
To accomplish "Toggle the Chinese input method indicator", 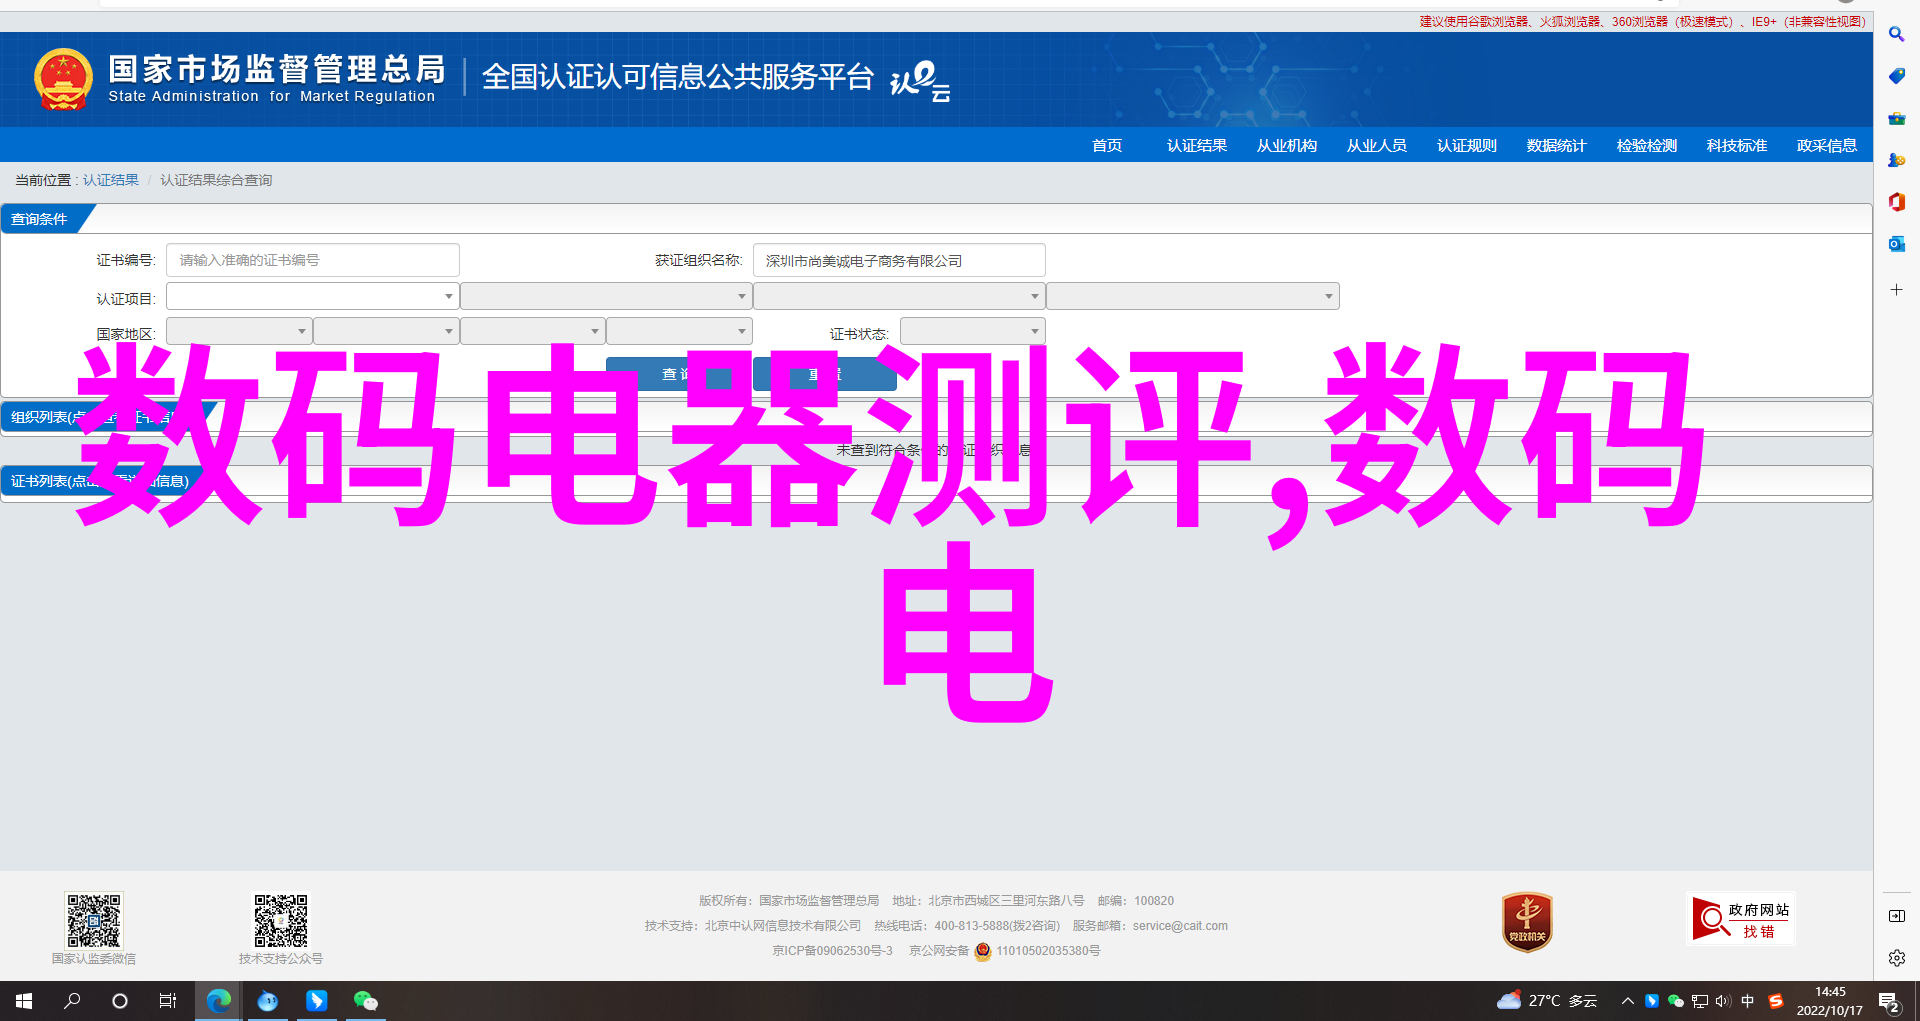I will (1747, 1001).
